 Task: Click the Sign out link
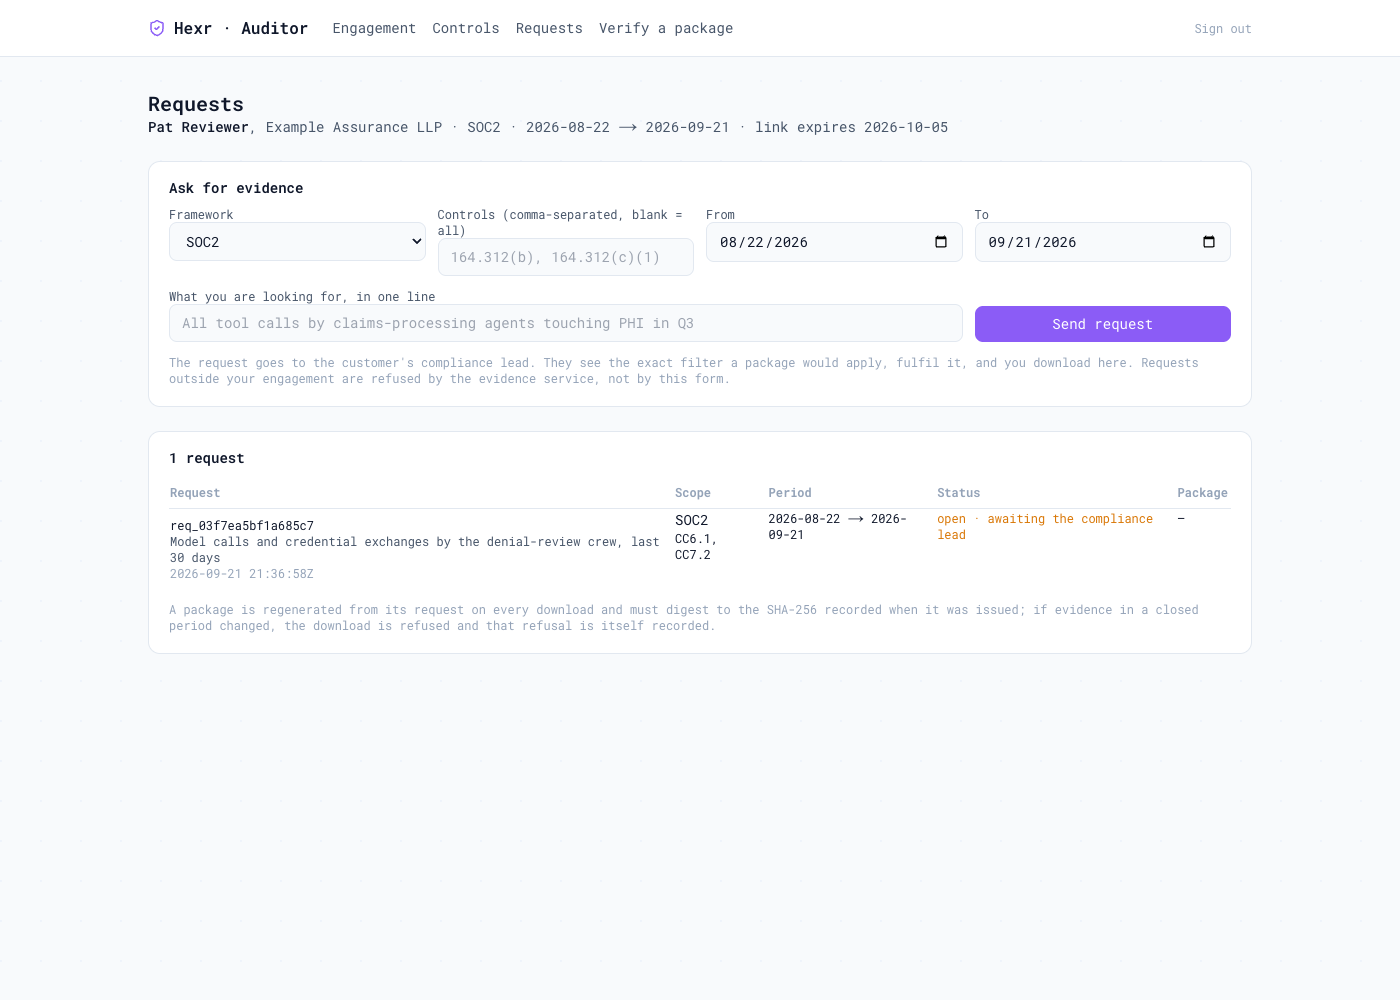1223,29
